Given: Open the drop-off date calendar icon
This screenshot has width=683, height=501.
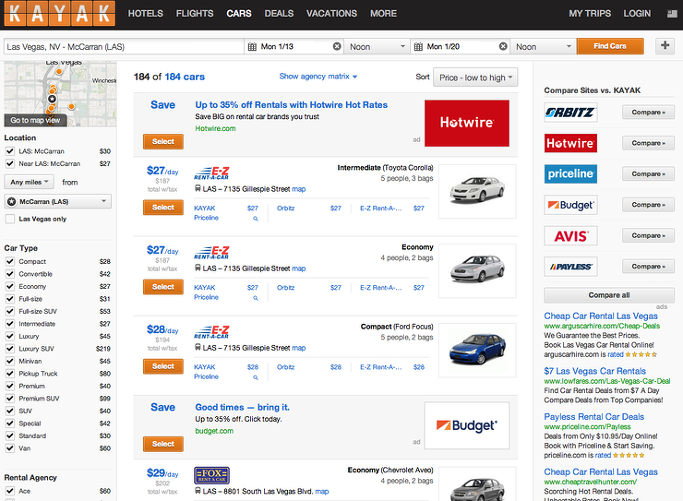Looking at the screenshot, I should pyautogui.click(x=418, y=47).
